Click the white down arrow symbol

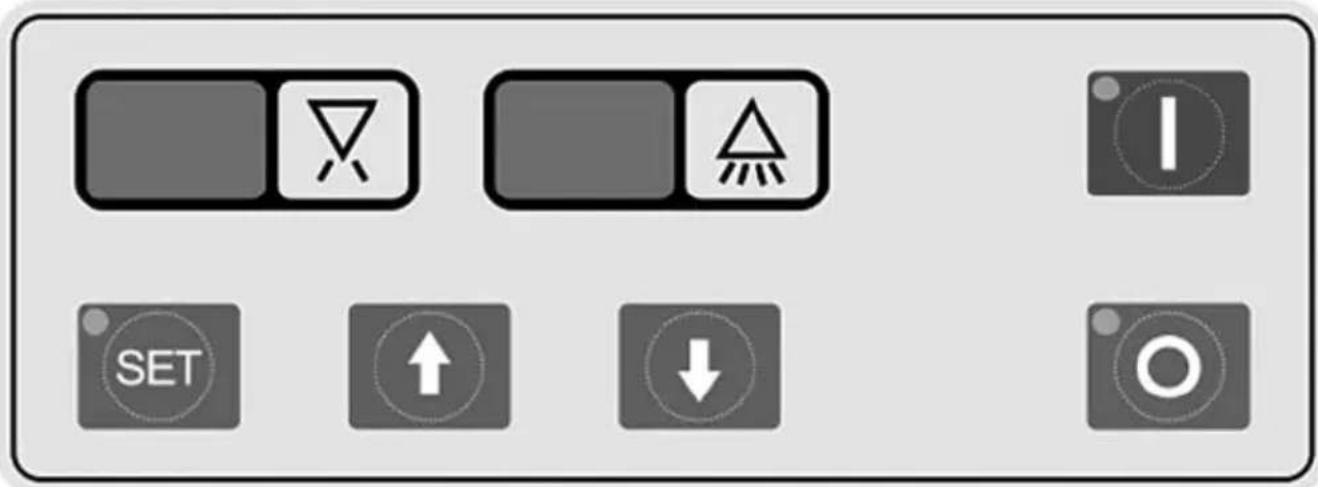coord(699,370)
